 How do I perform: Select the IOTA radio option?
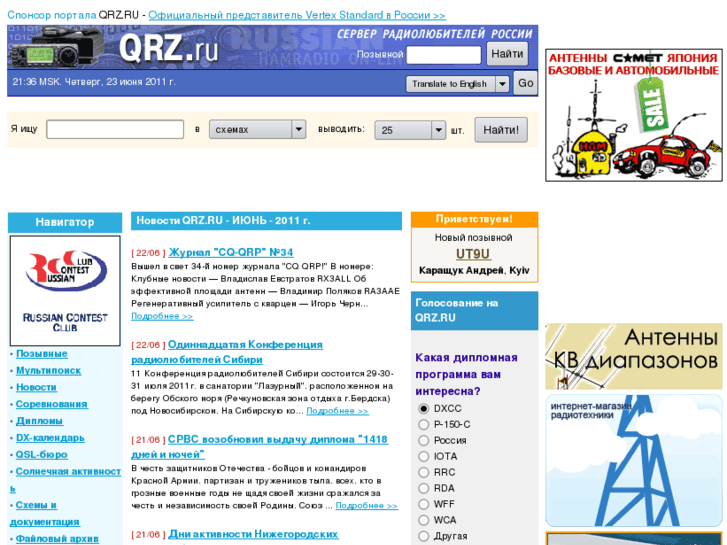tap(423, 456)
